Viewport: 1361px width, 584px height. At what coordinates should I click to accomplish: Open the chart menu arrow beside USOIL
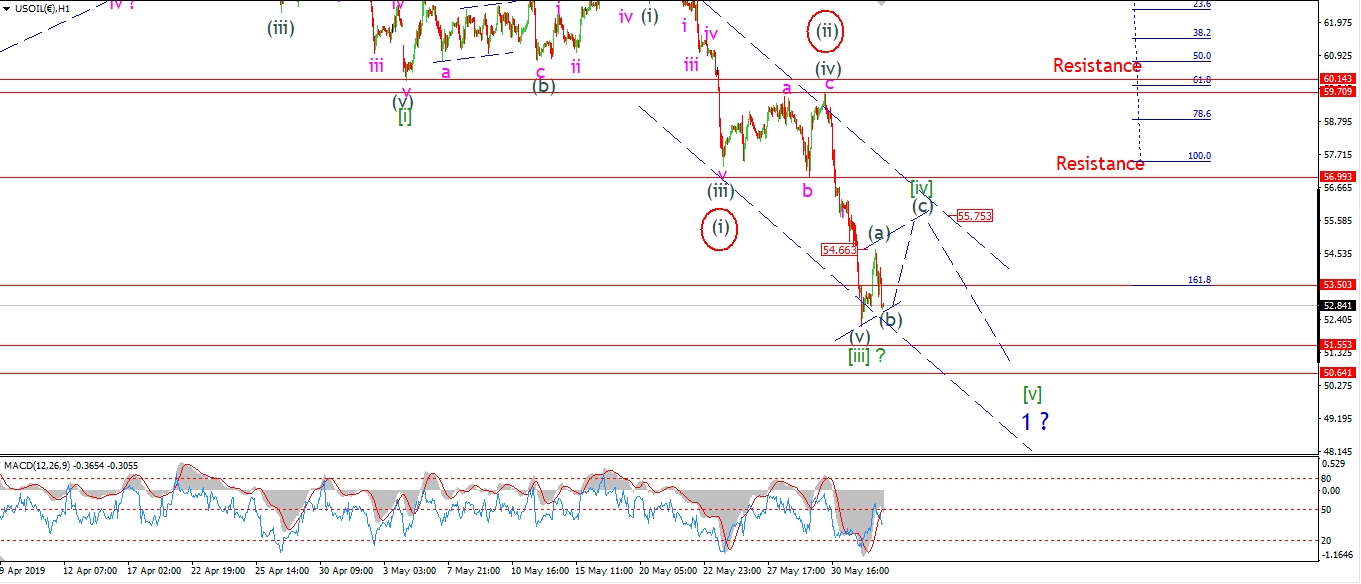click(7, 8)
